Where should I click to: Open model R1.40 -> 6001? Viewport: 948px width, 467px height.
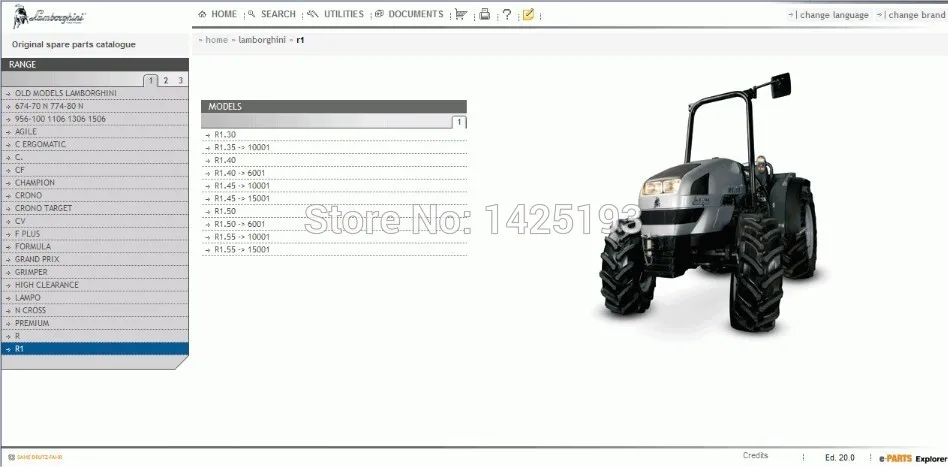(x=334, y=173)
